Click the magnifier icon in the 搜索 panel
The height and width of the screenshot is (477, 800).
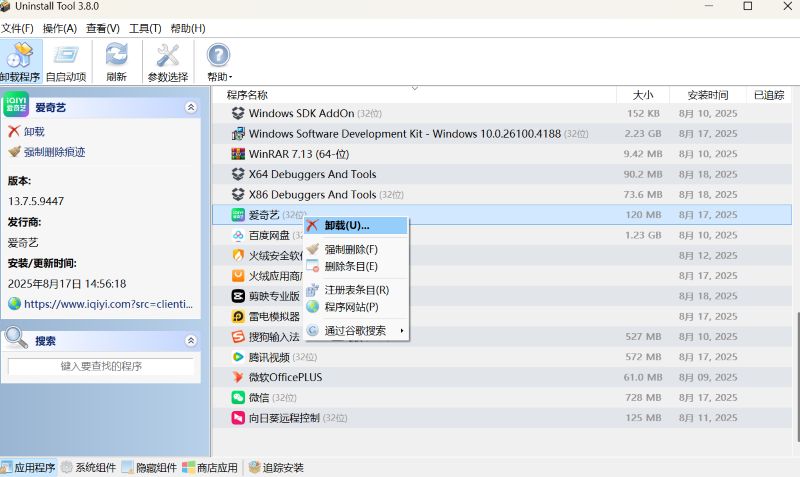16,338
